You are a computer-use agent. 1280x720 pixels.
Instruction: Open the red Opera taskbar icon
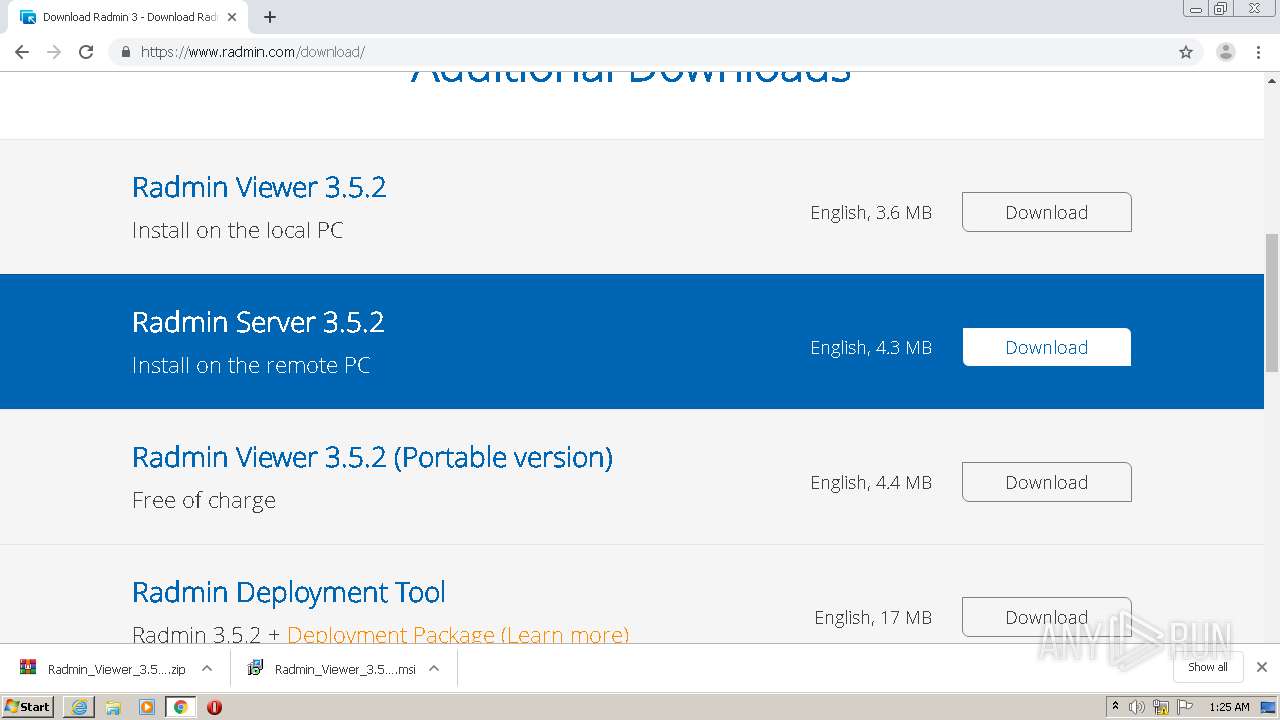point(214,707)
